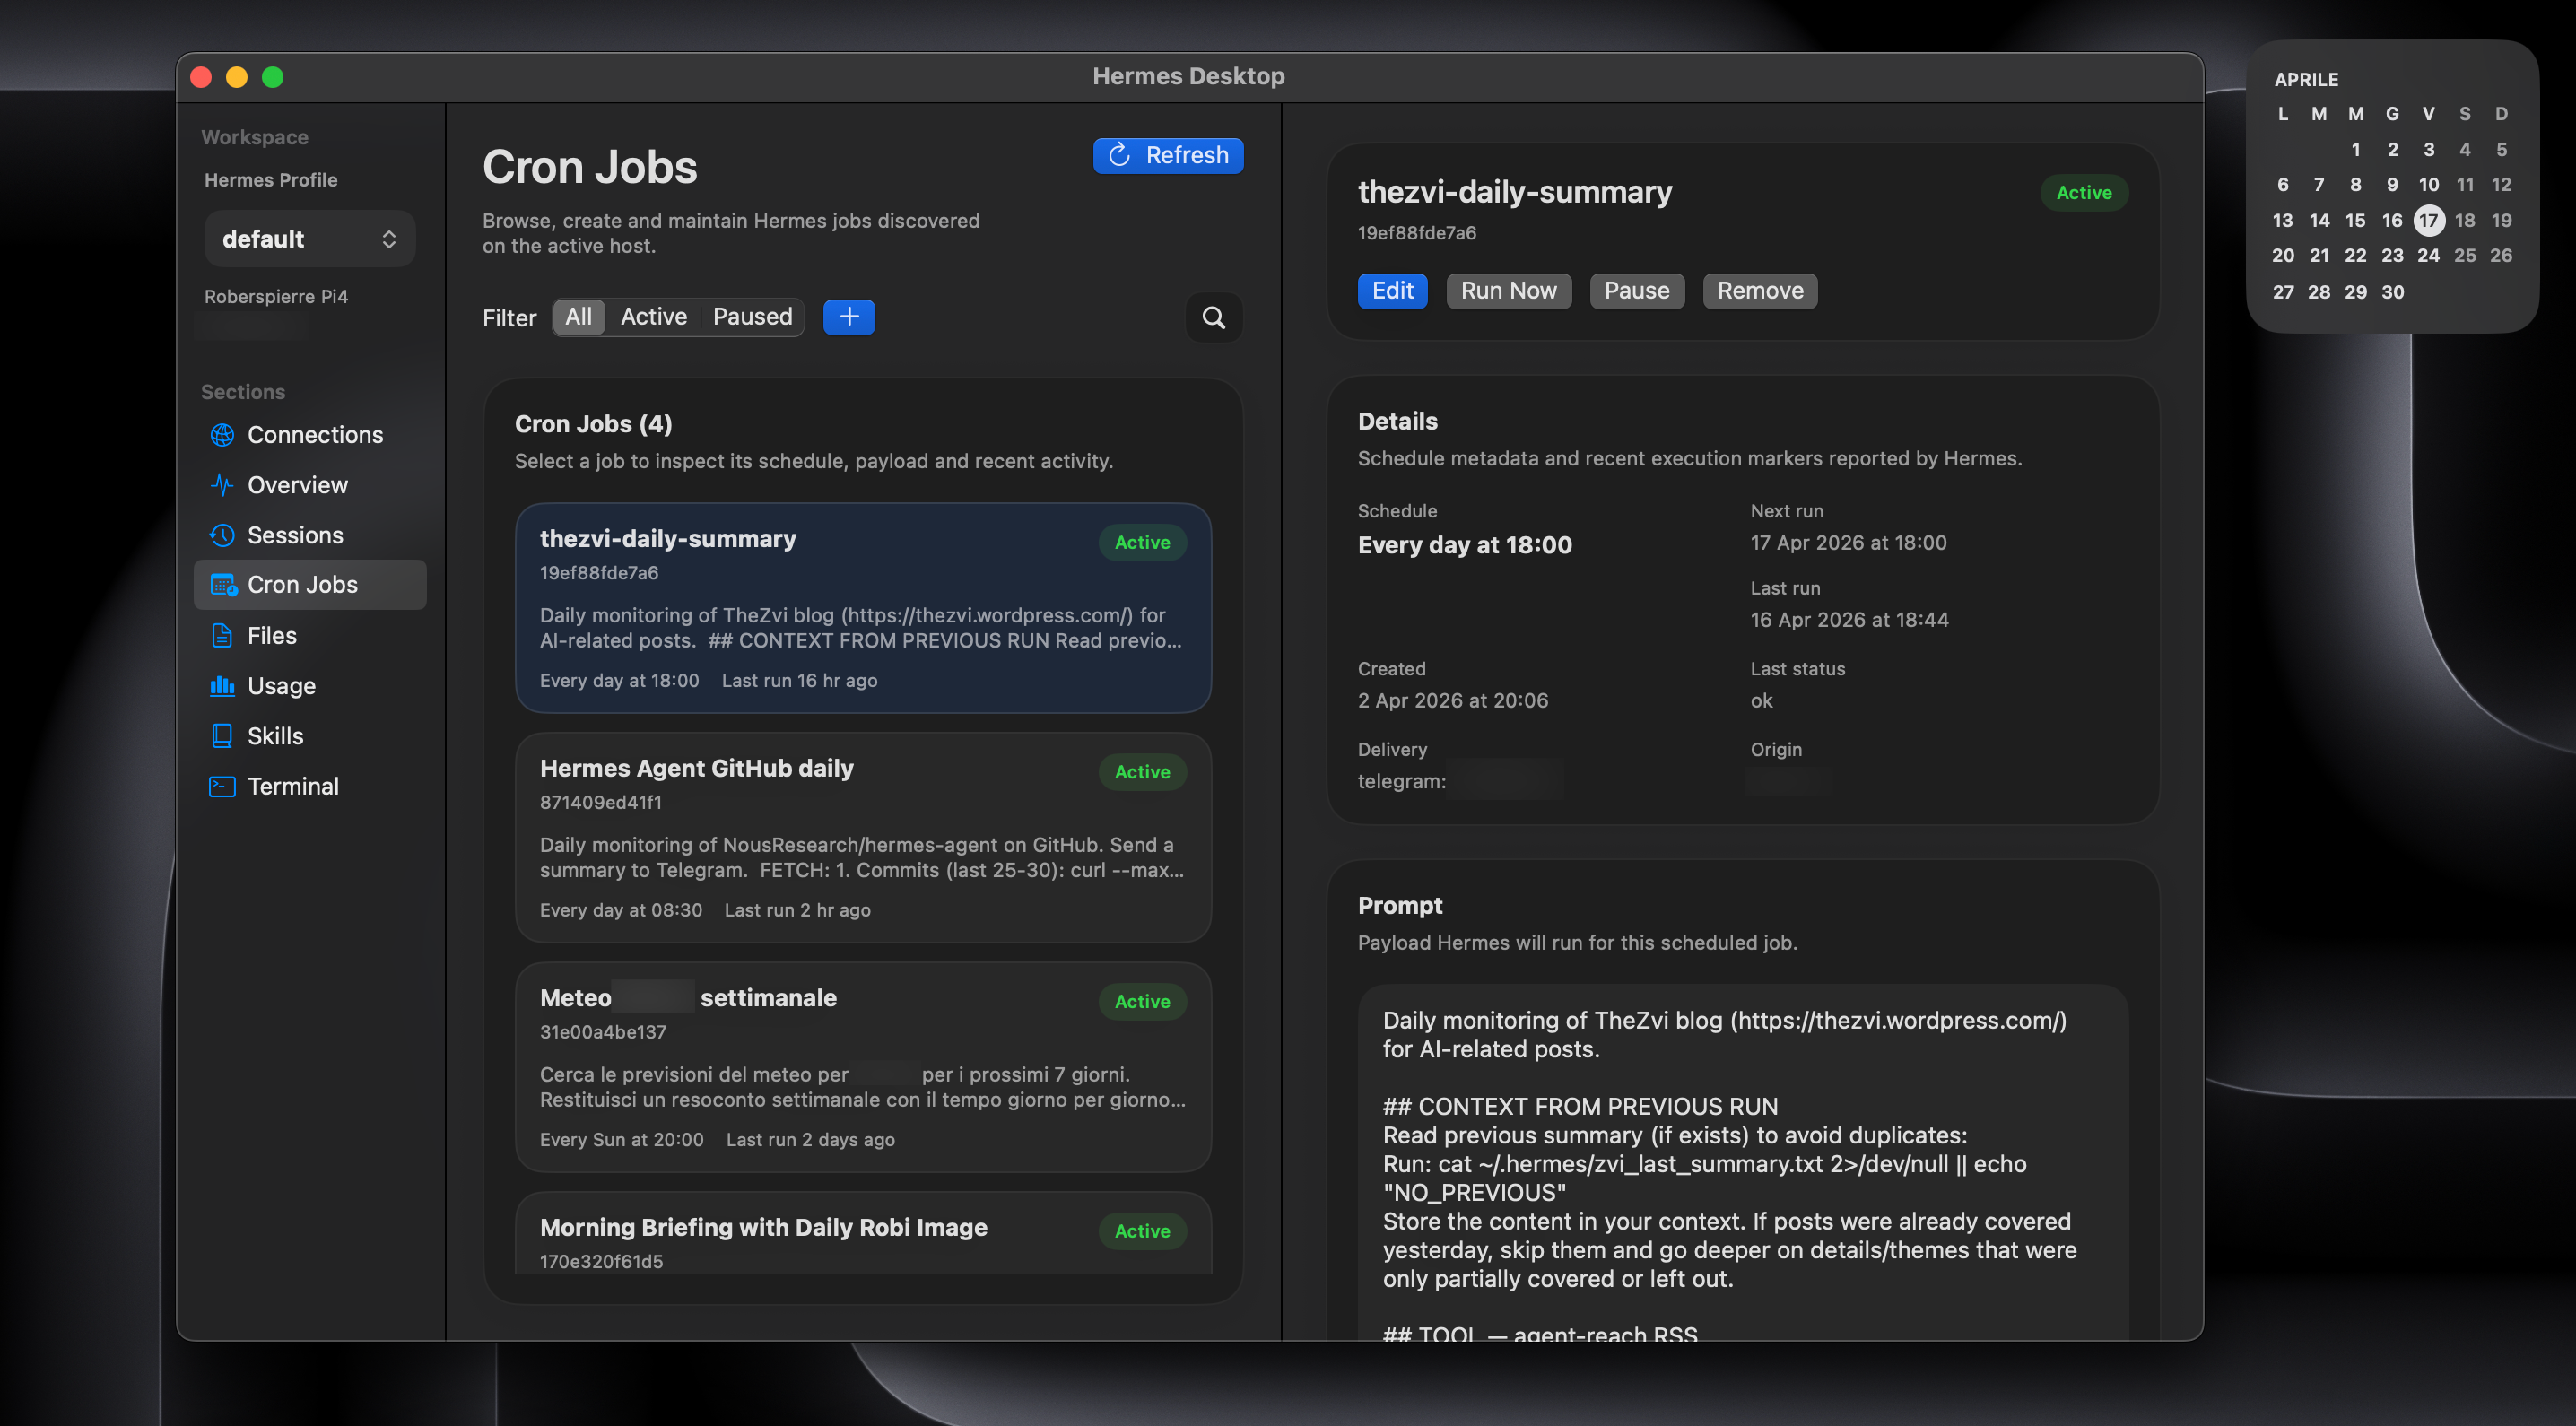2576x1426 pixels.
Task: Remove the selected cron job
Action: [x=1759, y=291]
